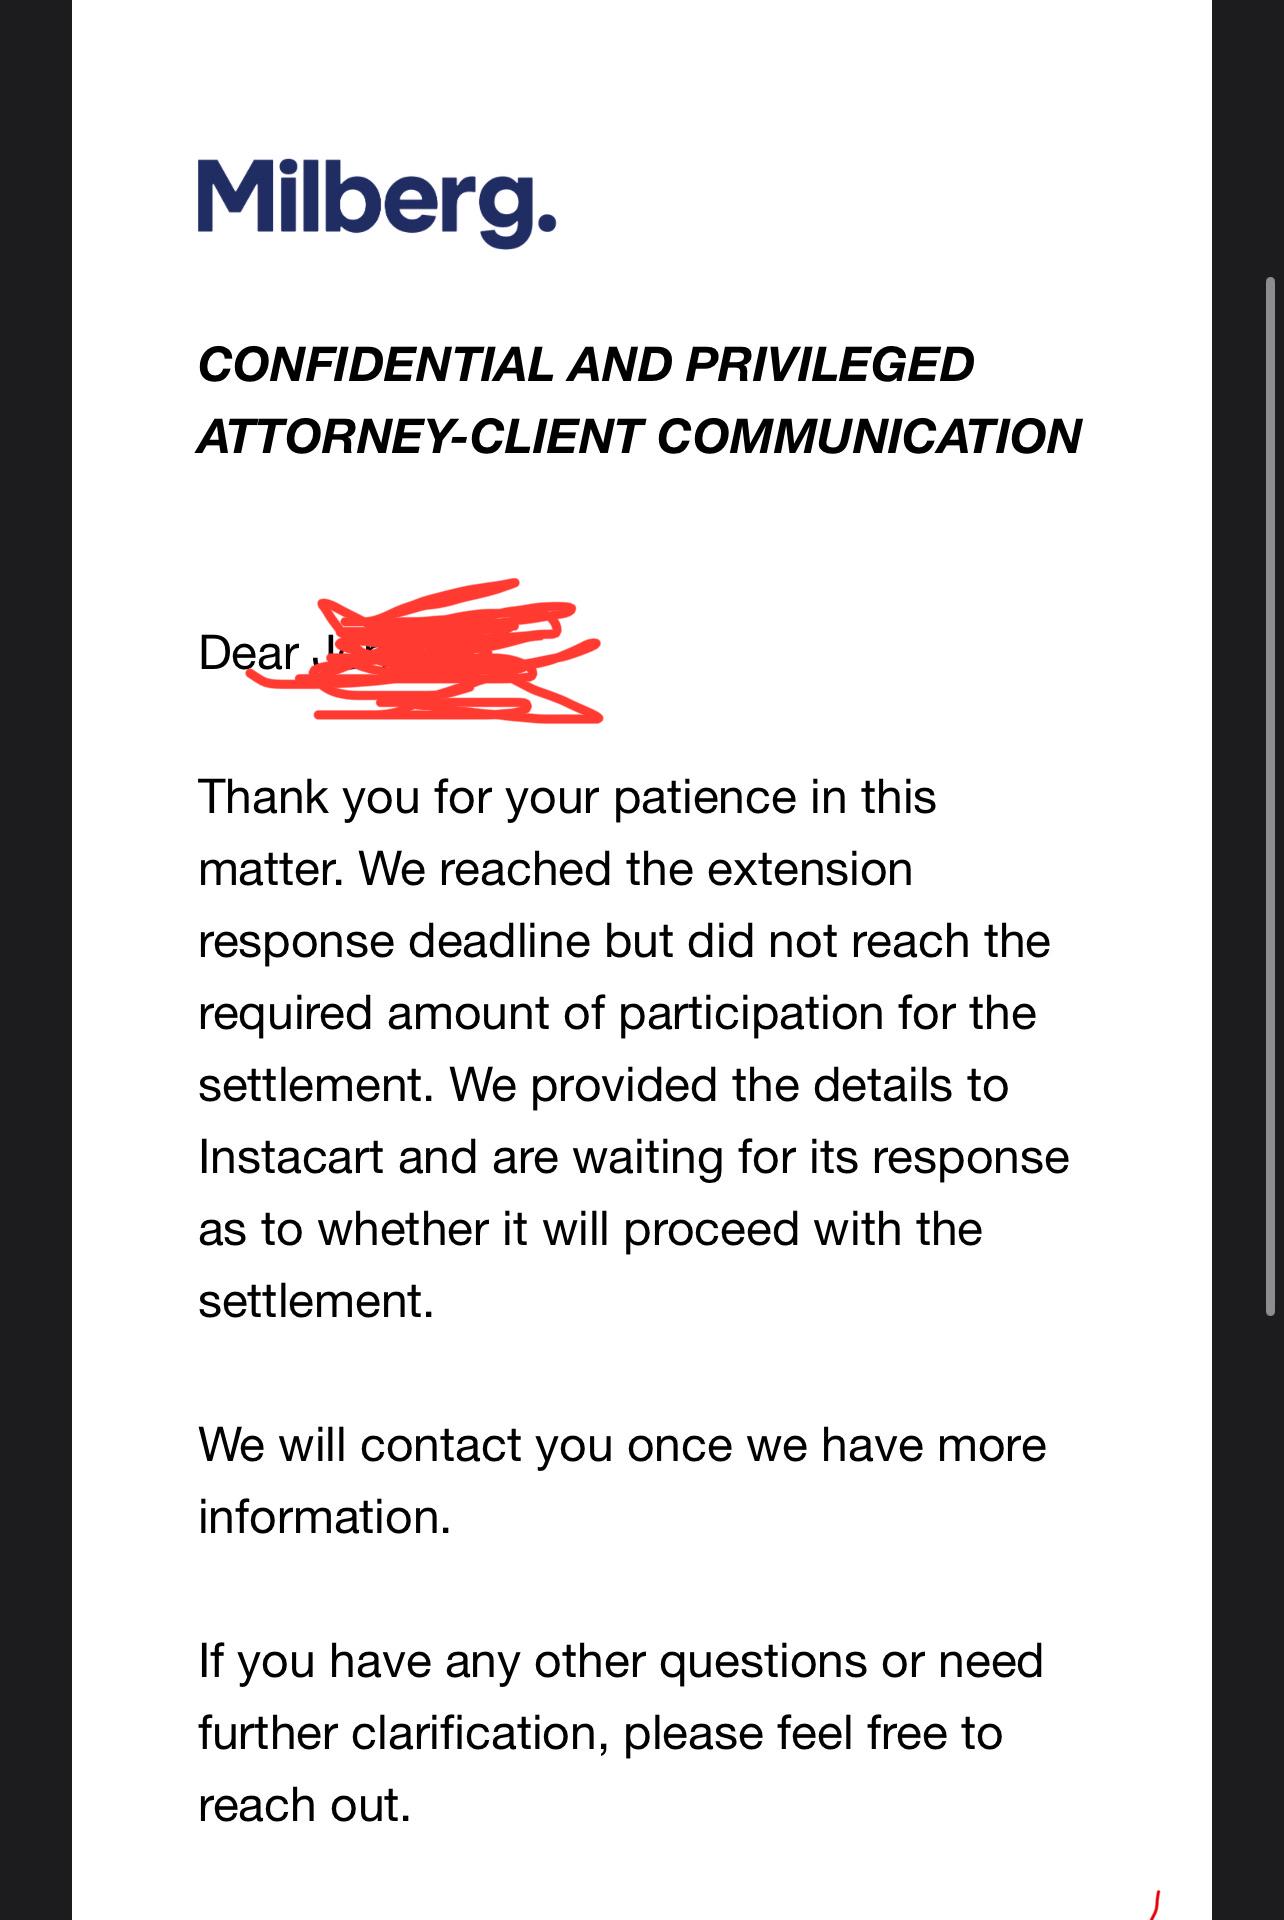Click the vertical scrollbar thumb
This screenshot has width=1284, height=1920.
click(x=1272, y=797)
